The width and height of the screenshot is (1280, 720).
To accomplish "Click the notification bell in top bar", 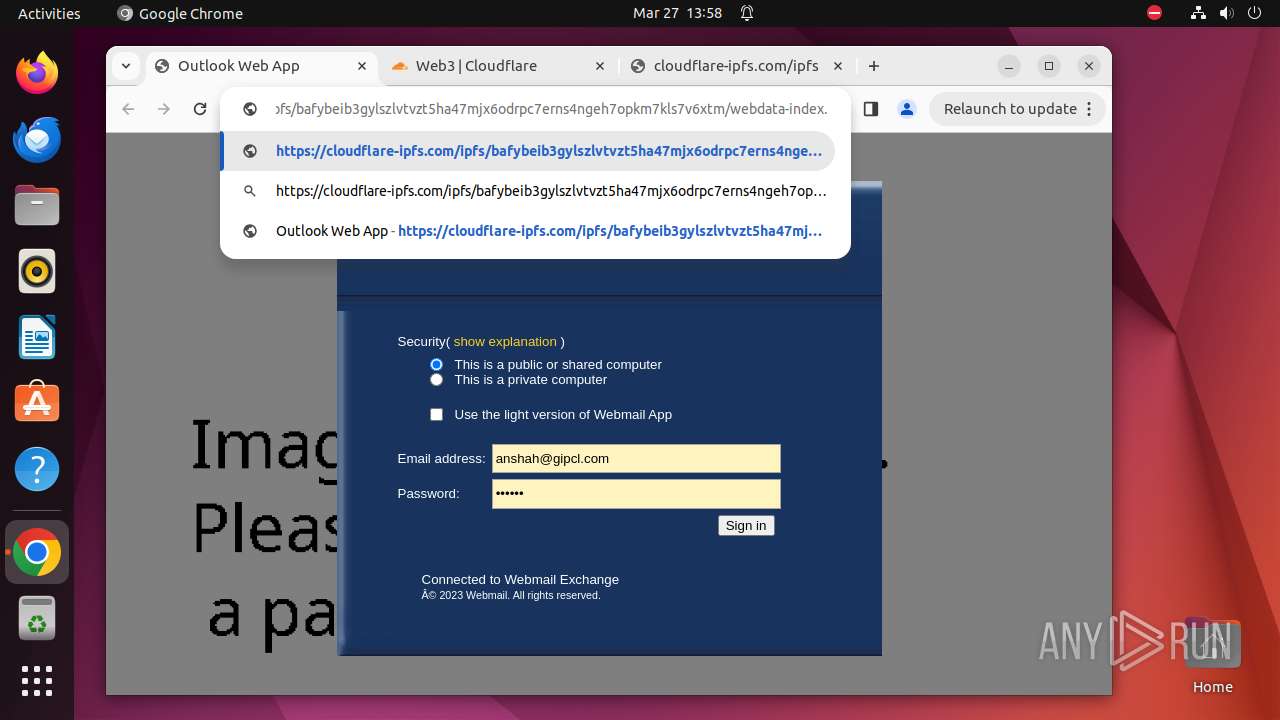I will coord(747,13).
